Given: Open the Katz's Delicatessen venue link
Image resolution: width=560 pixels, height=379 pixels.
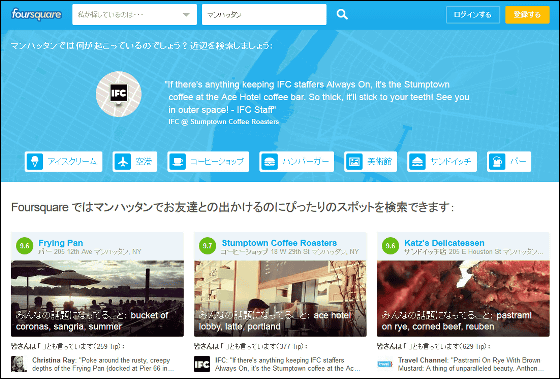Looking at the screenshot, I should point(444,243).
